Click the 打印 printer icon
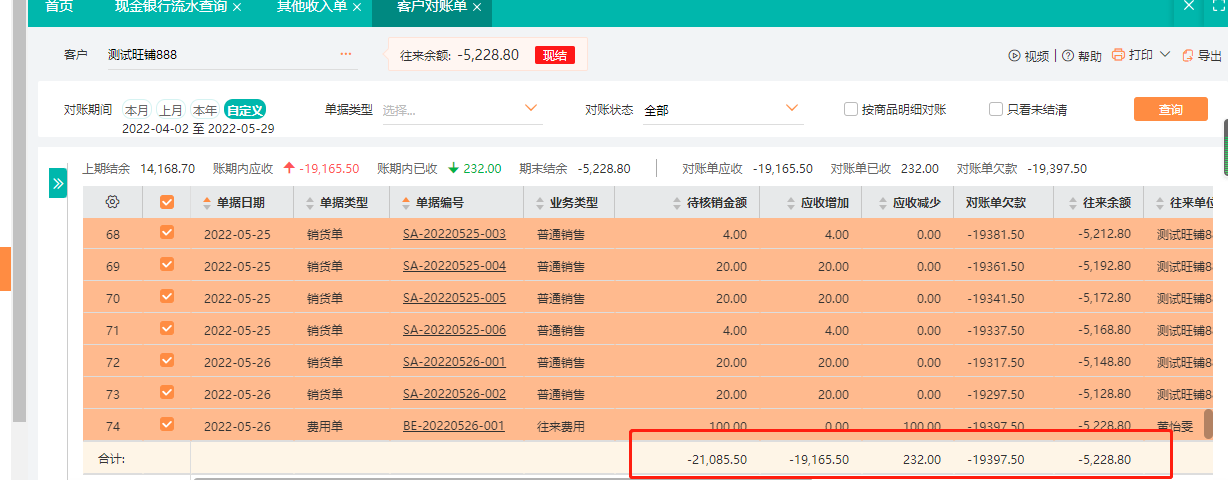 (x=1118, y=55)
